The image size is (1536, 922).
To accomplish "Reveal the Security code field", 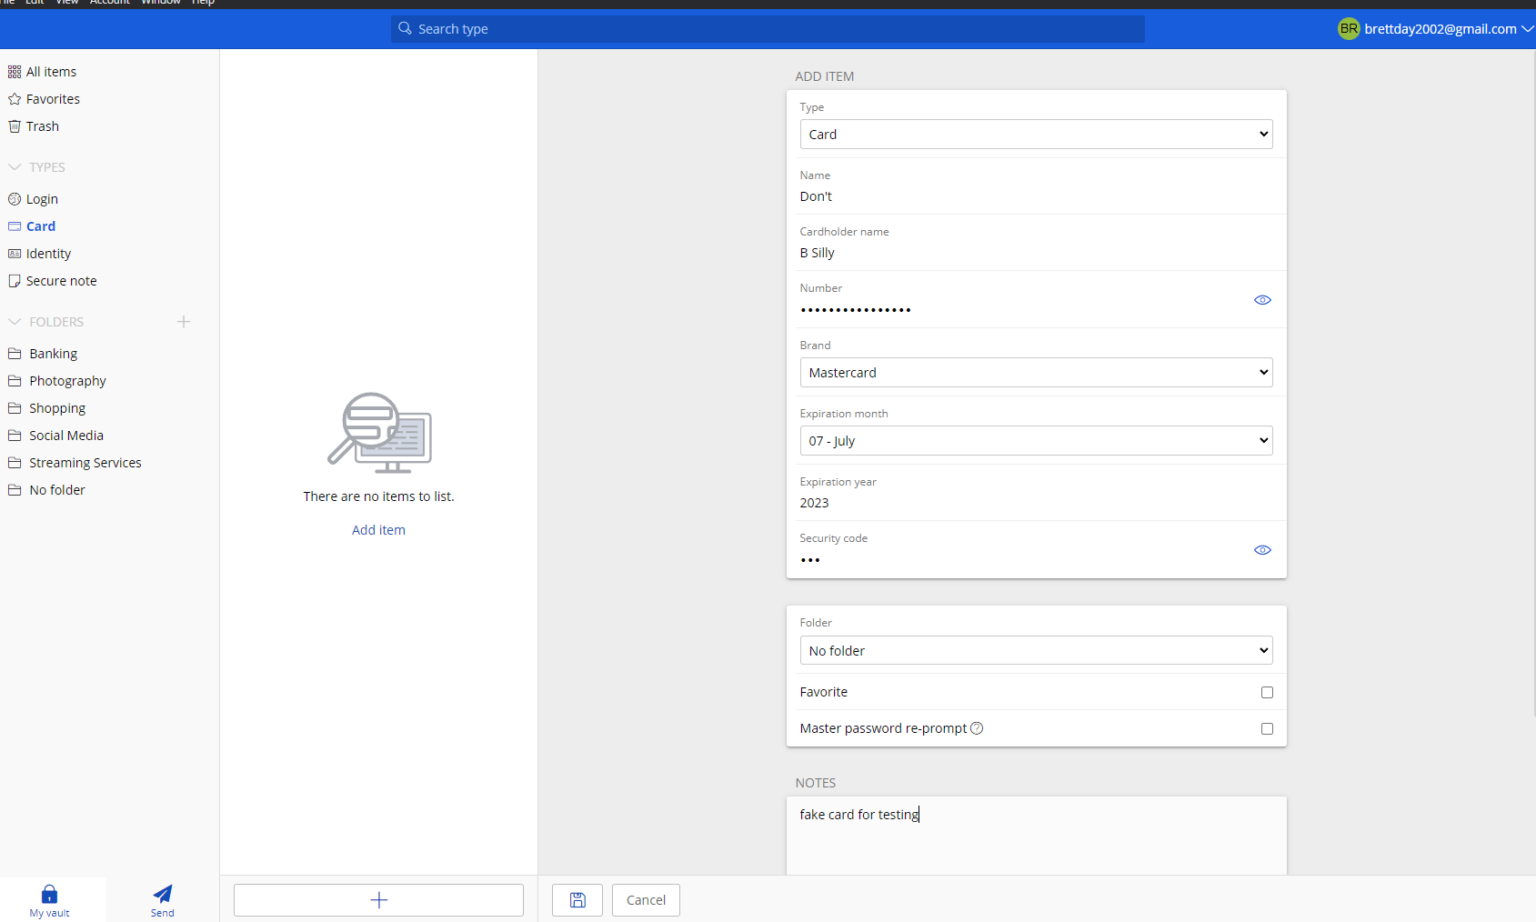I will [x=1262, y=550].
